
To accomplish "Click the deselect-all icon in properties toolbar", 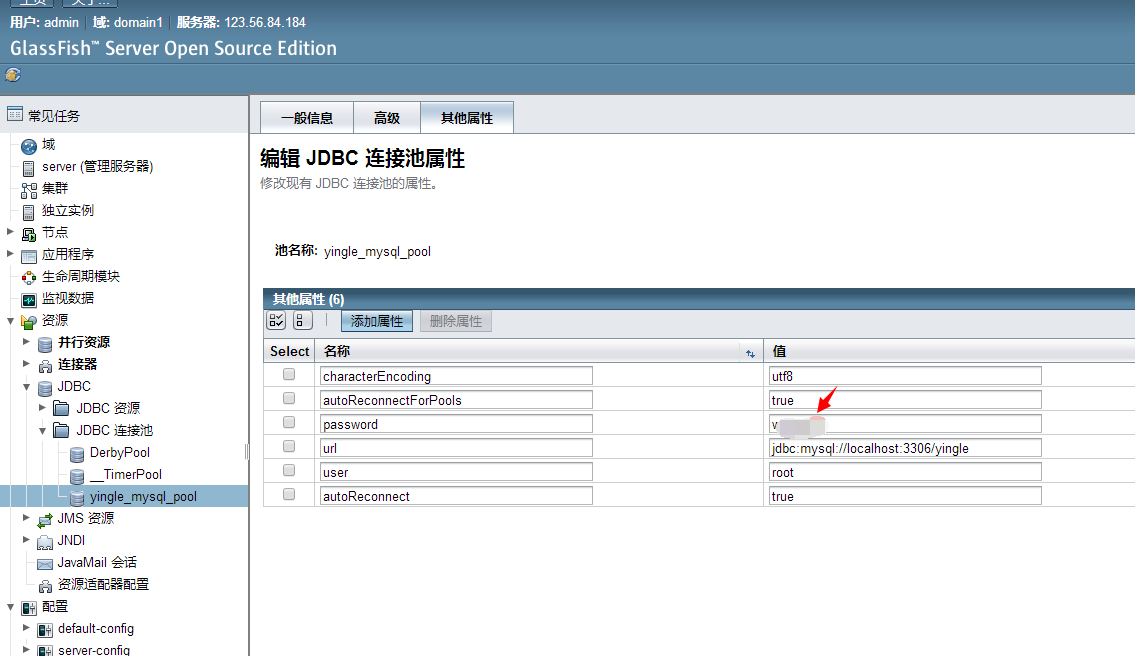I will pos(303,321).
